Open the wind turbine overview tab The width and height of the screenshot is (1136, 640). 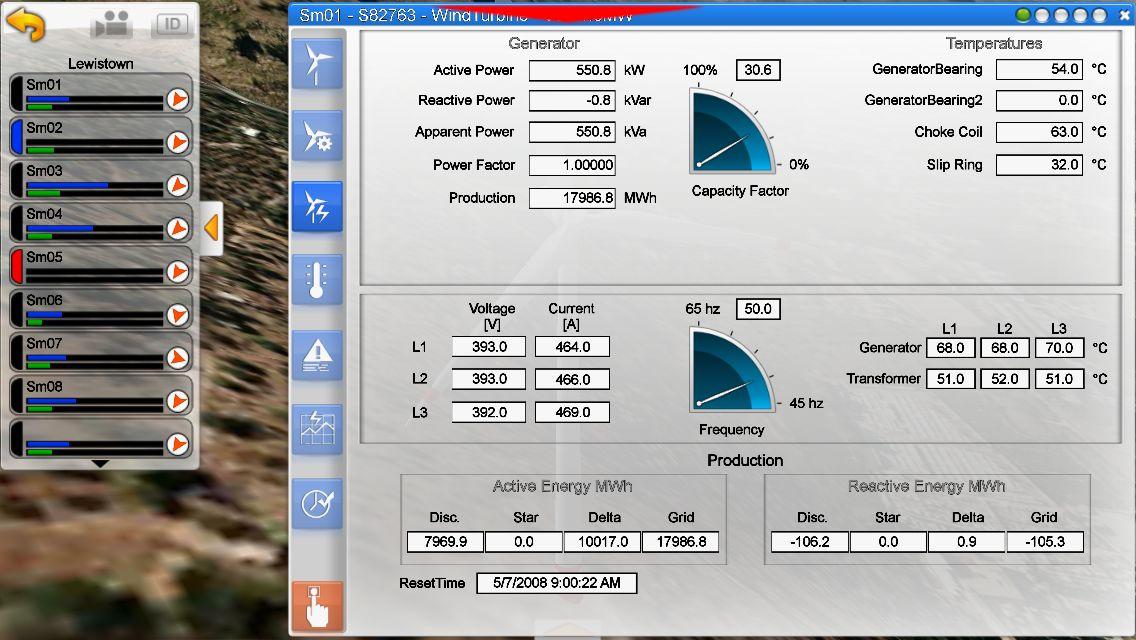[x=317, y=64]
